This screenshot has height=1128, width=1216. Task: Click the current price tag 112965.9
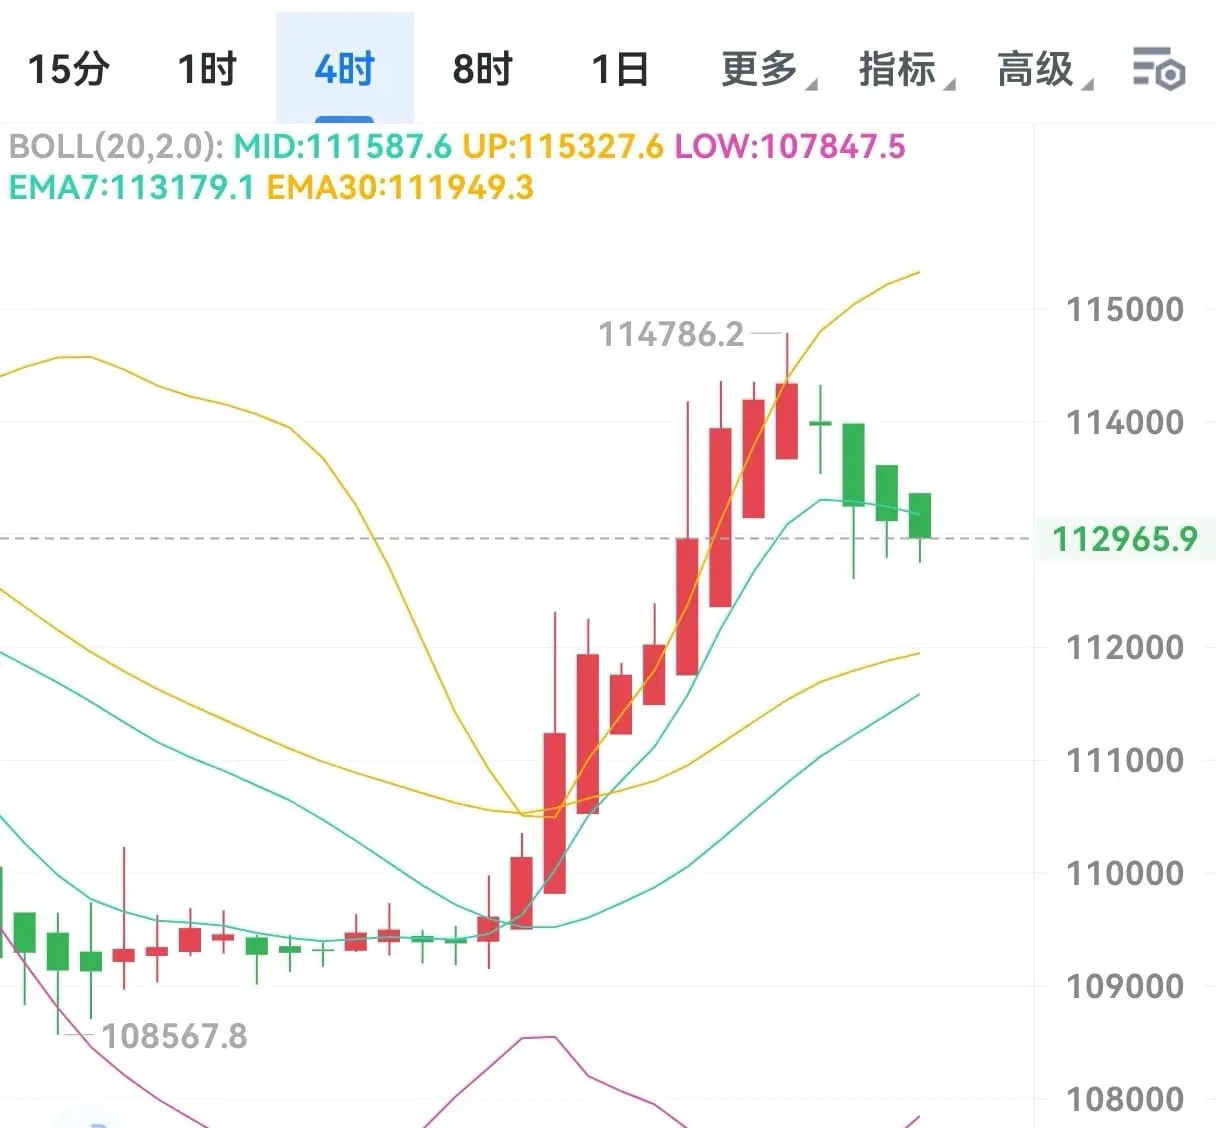pyautogui.click(x=1124, y=539)
